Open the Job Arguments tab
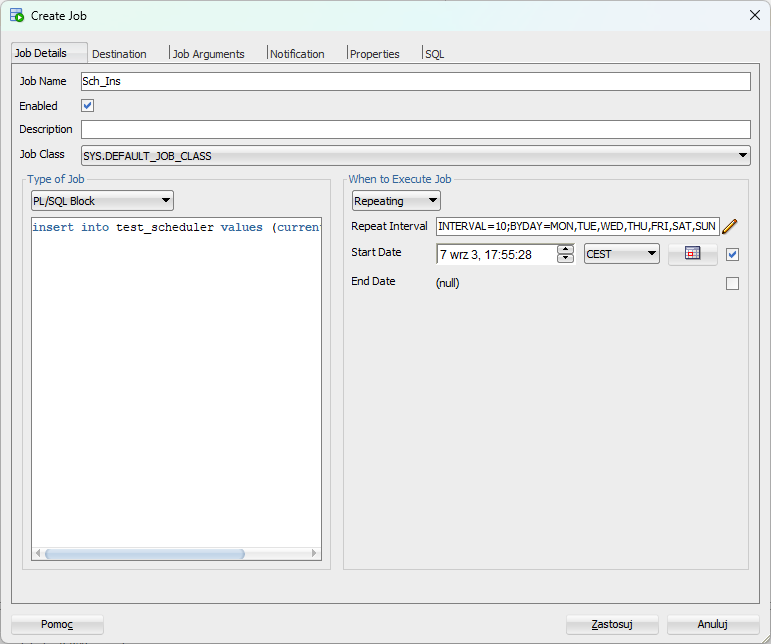 point(208,54)
